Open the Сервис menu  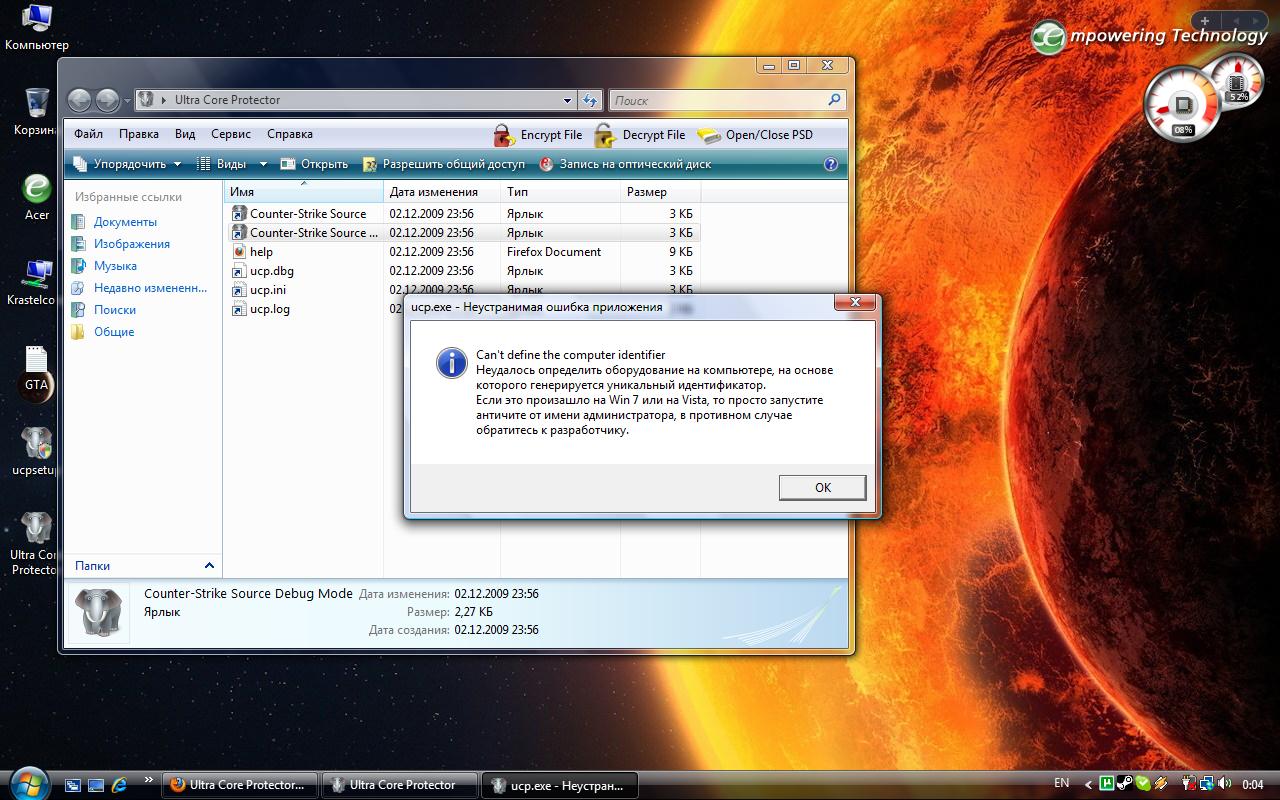point(231,134)
